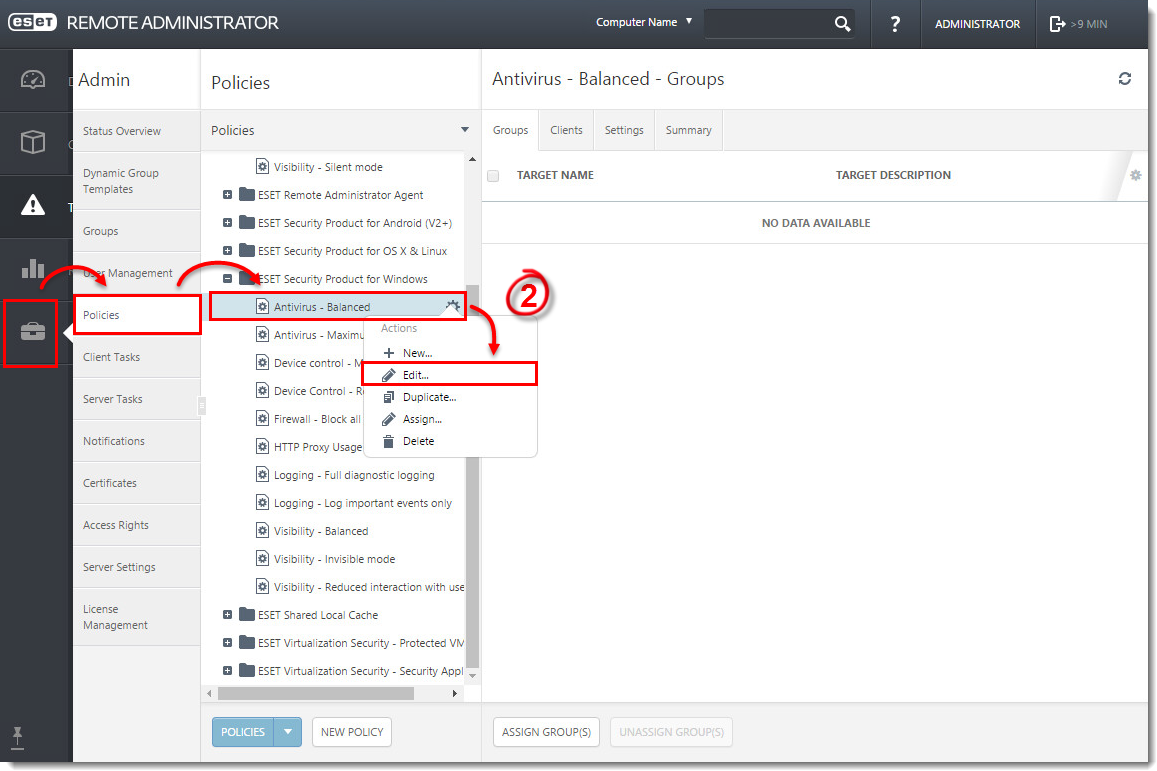
Task: Click the vertical scrollbar of policies tree
Action: point(472,476)
